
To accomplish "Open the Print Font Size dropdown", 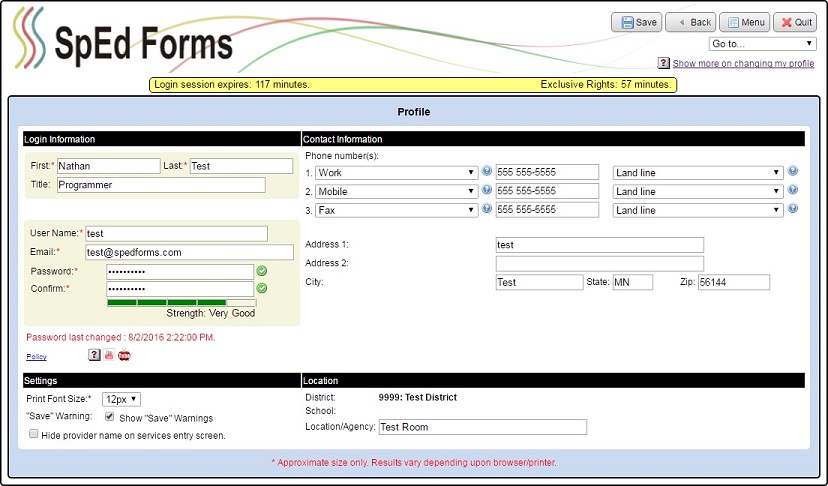I will tap(121, 399).
